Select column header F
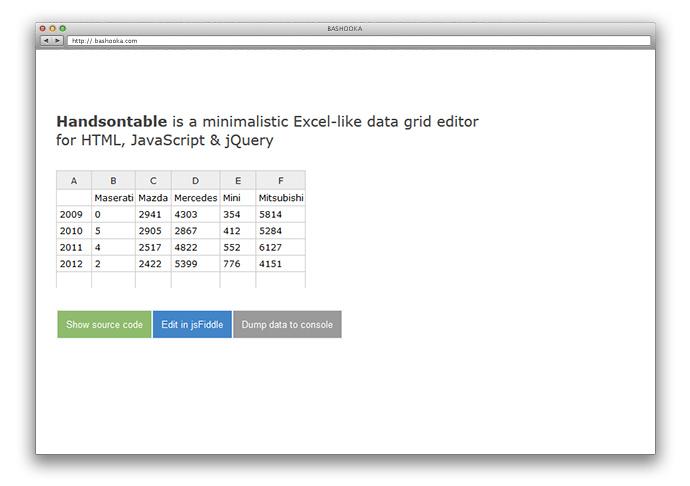Image resolution: width=690 pixels, height=486 pixels. pos(280,180)
